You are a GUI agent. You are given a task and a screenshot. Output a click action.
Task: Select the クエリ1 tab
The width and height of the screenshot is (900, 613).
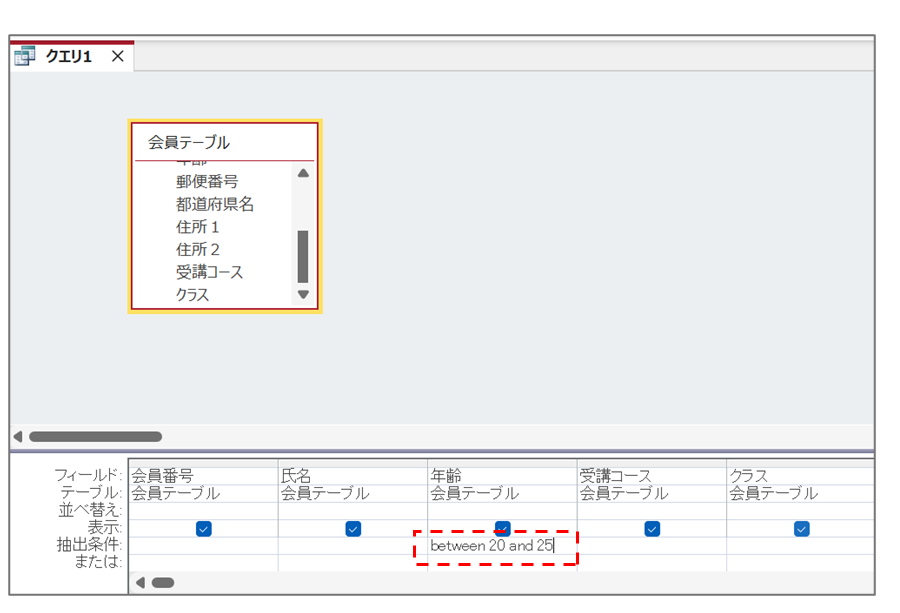pos(68,57)
